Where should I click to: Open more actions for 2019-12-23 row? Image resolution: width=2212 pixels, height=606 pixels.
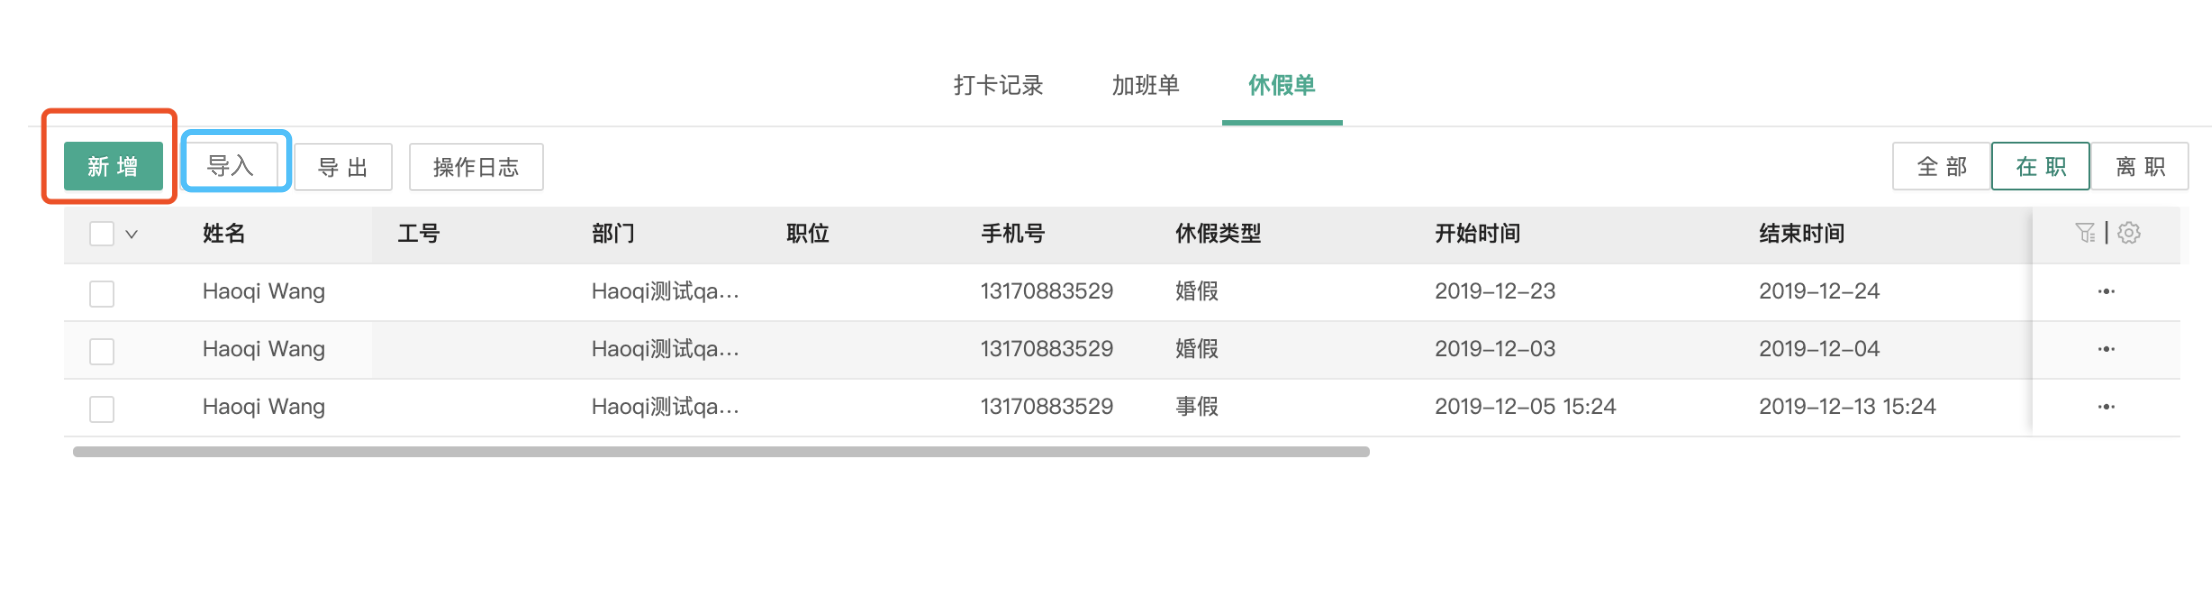pyautogui.click(x=2106, y=292)
